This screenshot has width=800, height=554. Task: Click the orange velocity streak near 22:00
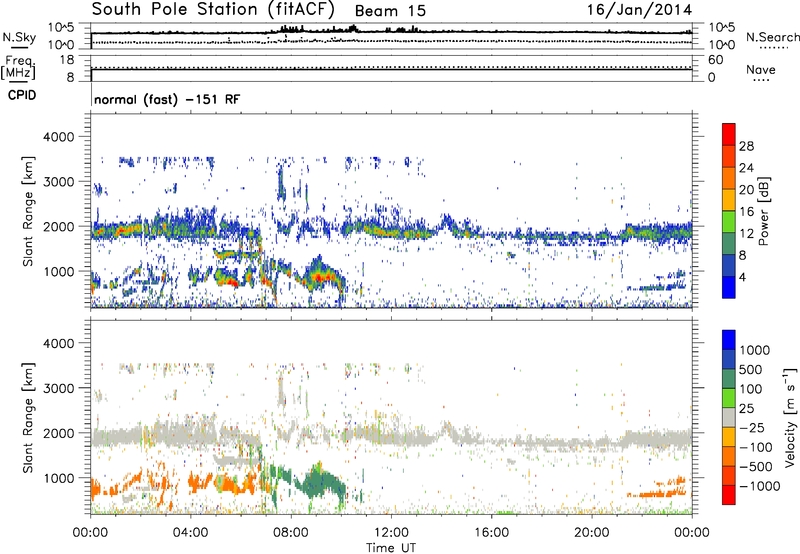click(658, 492)
